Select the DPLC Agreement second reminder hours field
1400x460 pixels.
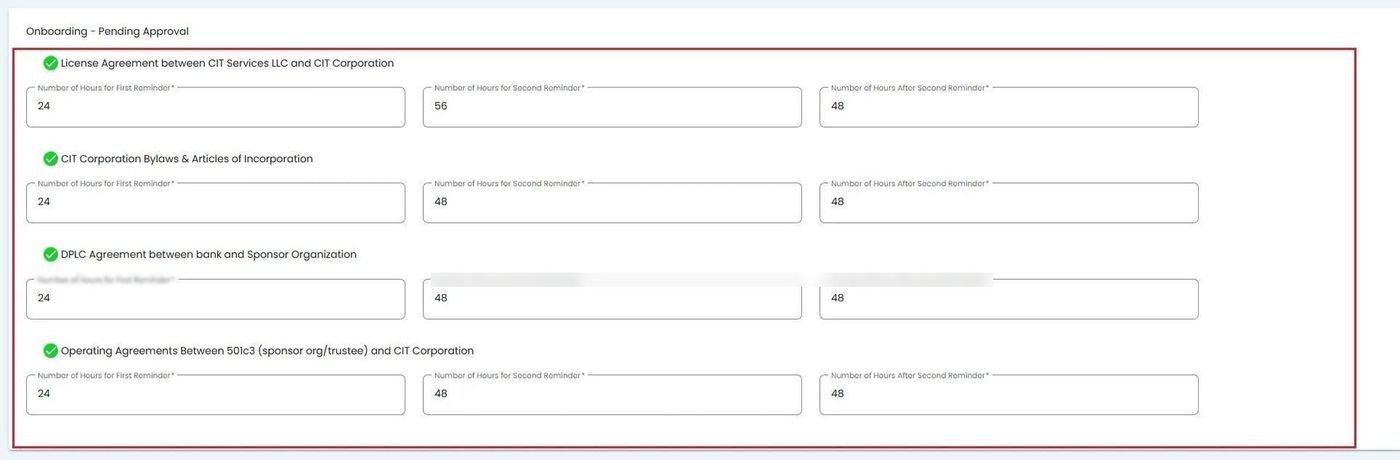[x=611, y=299]
